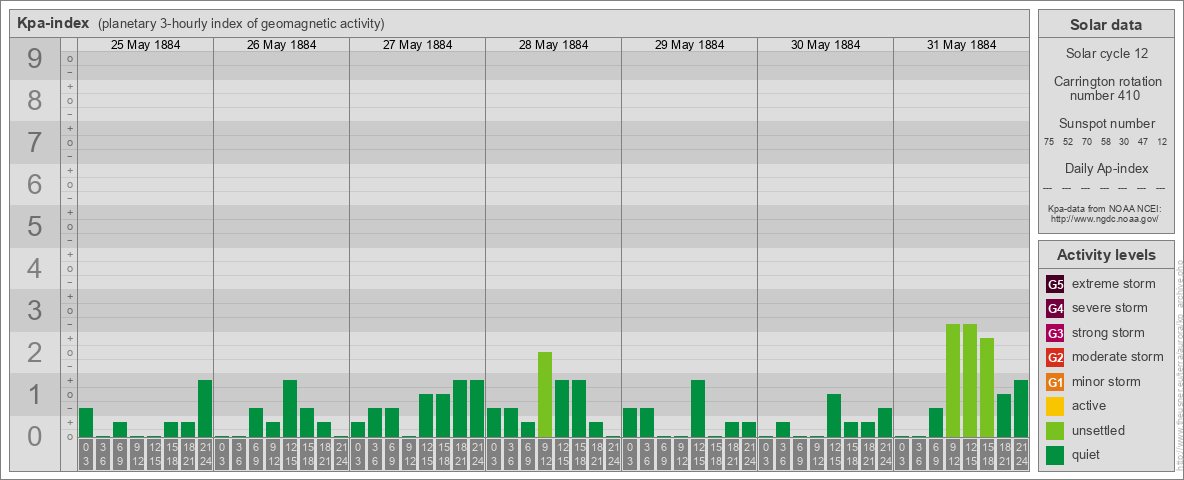Click the 'Solar data' panel heading
The width and height of the screenshot is (1184, 480).
pyautogui.click(x=1105, y=25)
